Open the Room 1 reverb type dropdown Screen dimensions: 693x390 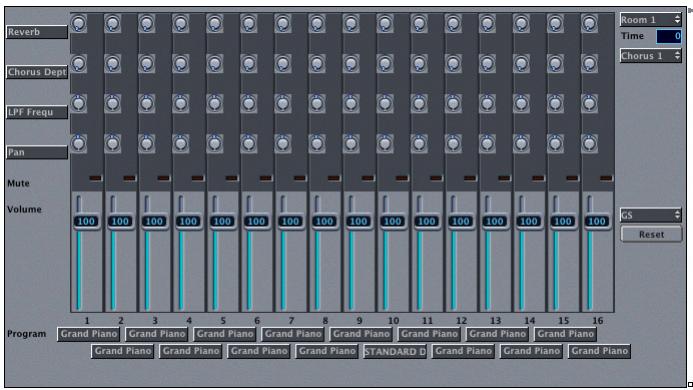click(x=651, y=19)
